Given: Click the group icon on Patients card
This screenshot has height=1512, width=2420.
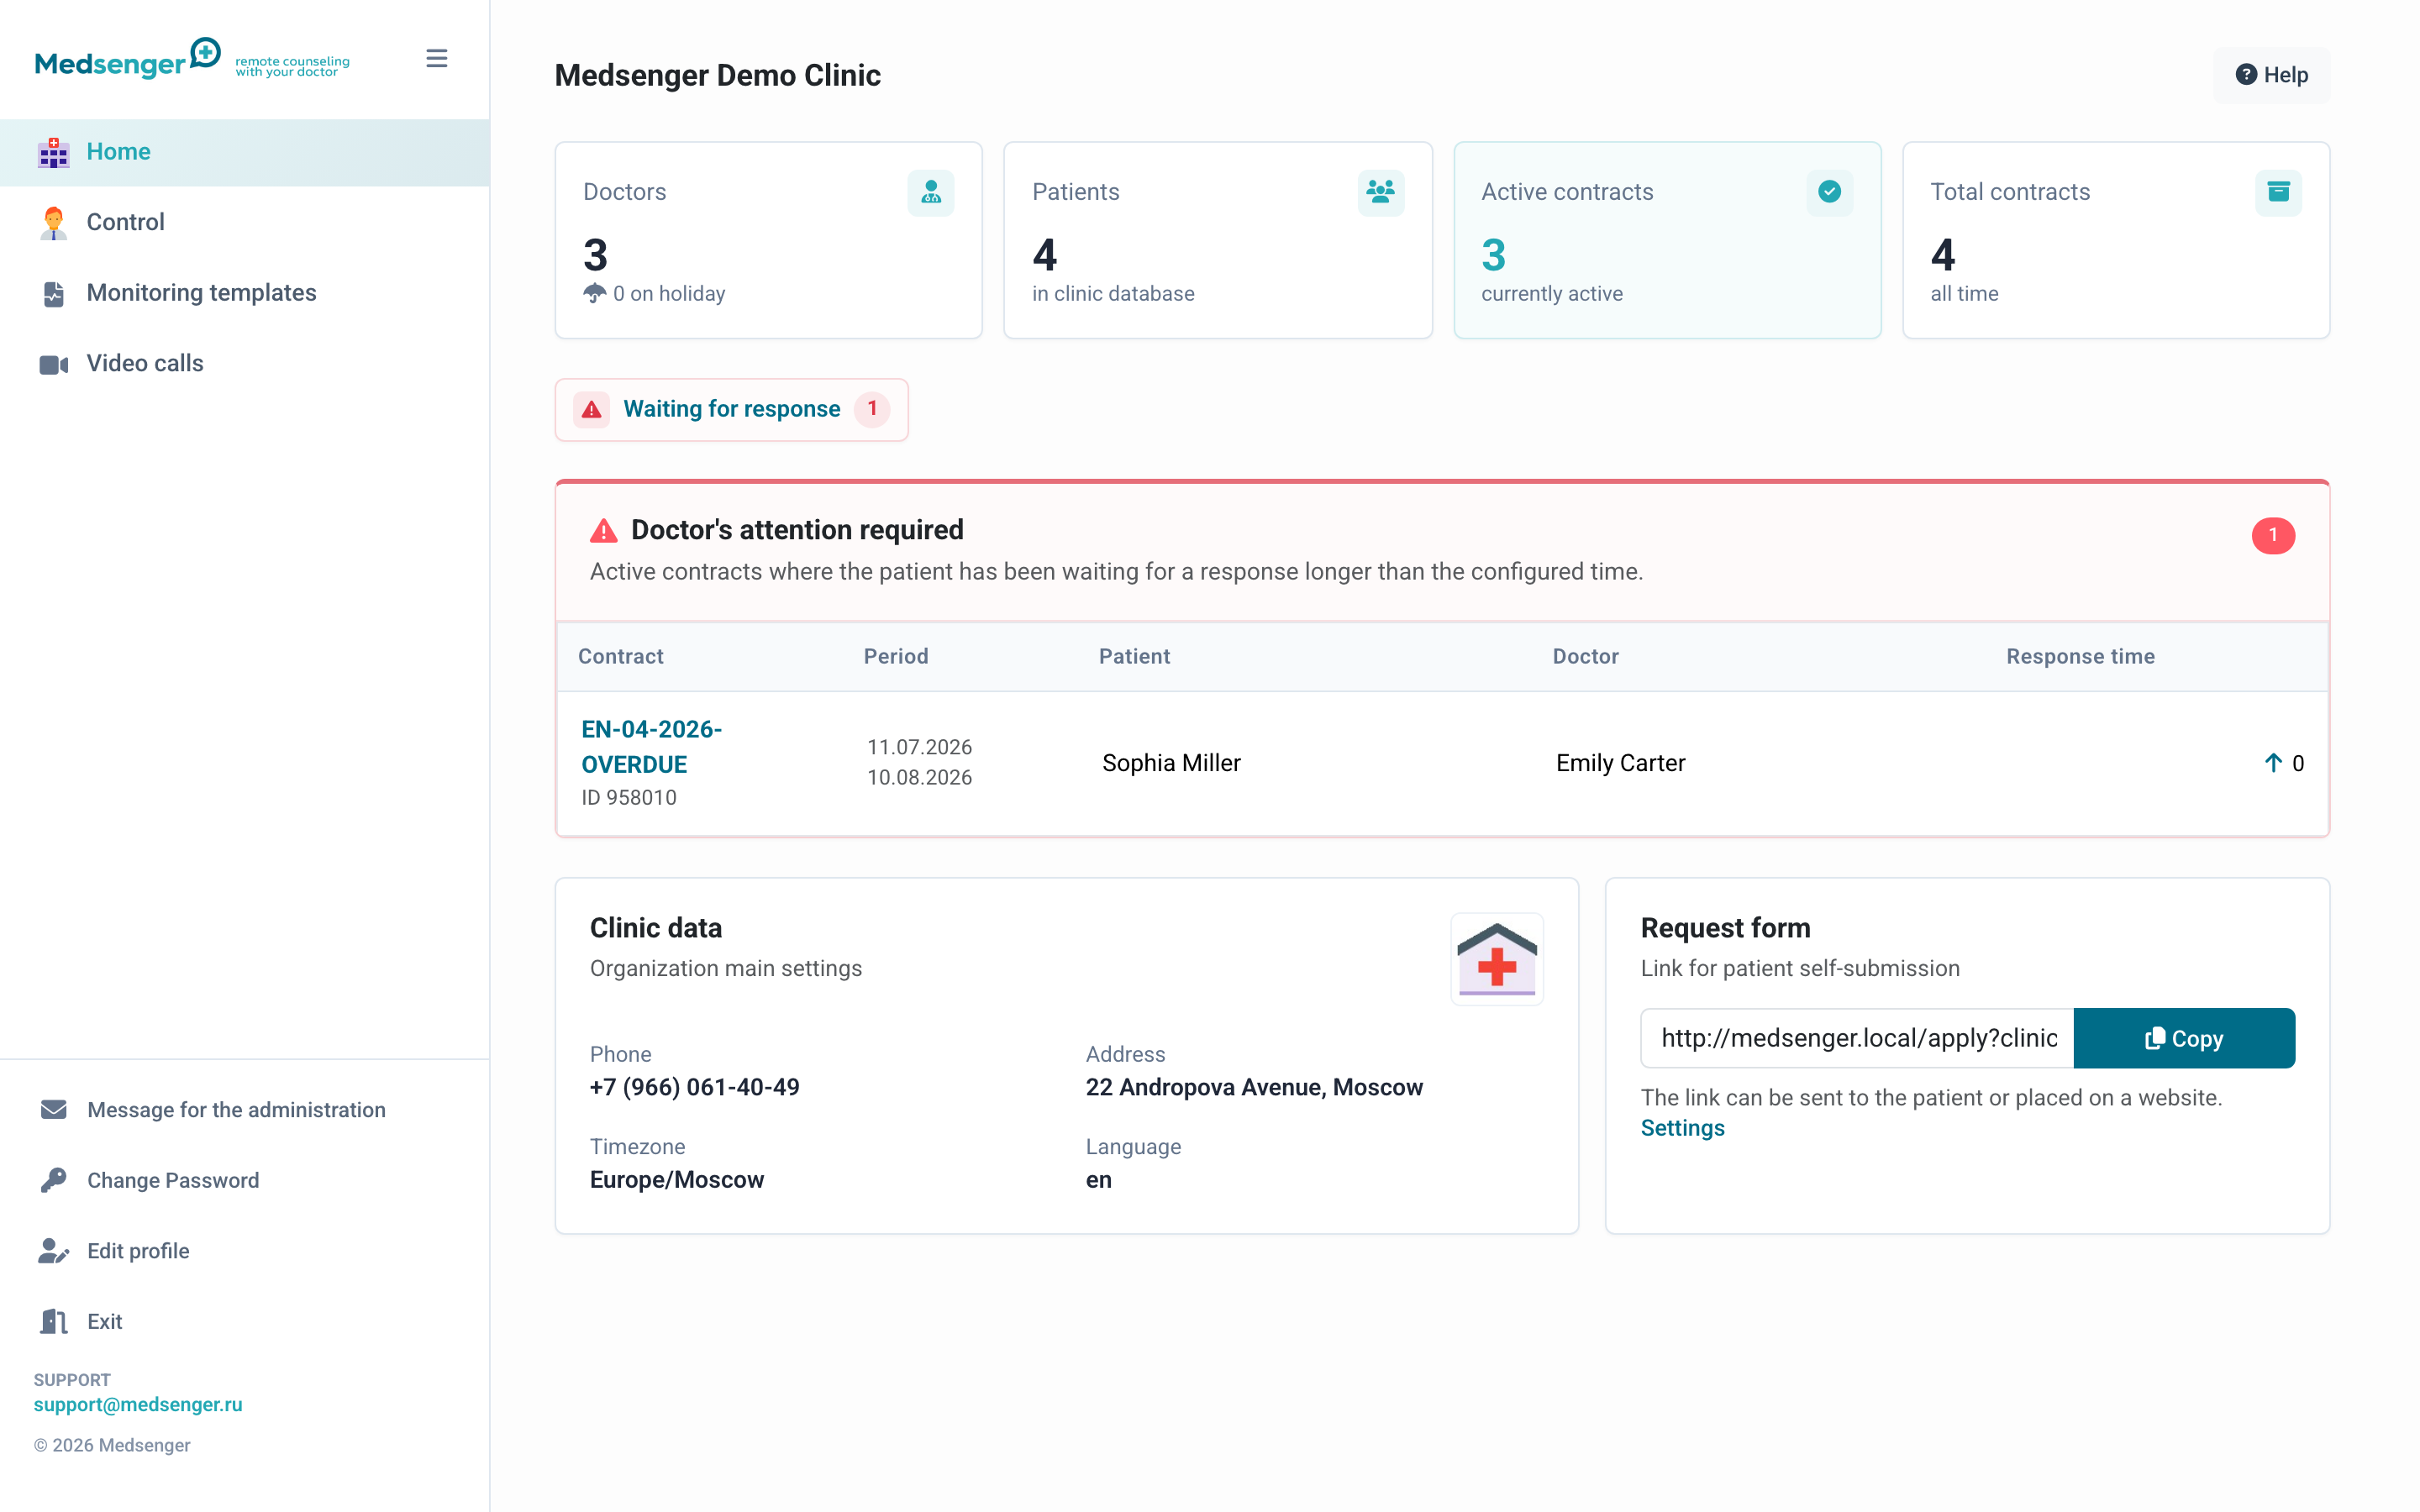Looking at the screenshot, I should click(x=1381, y=192).
